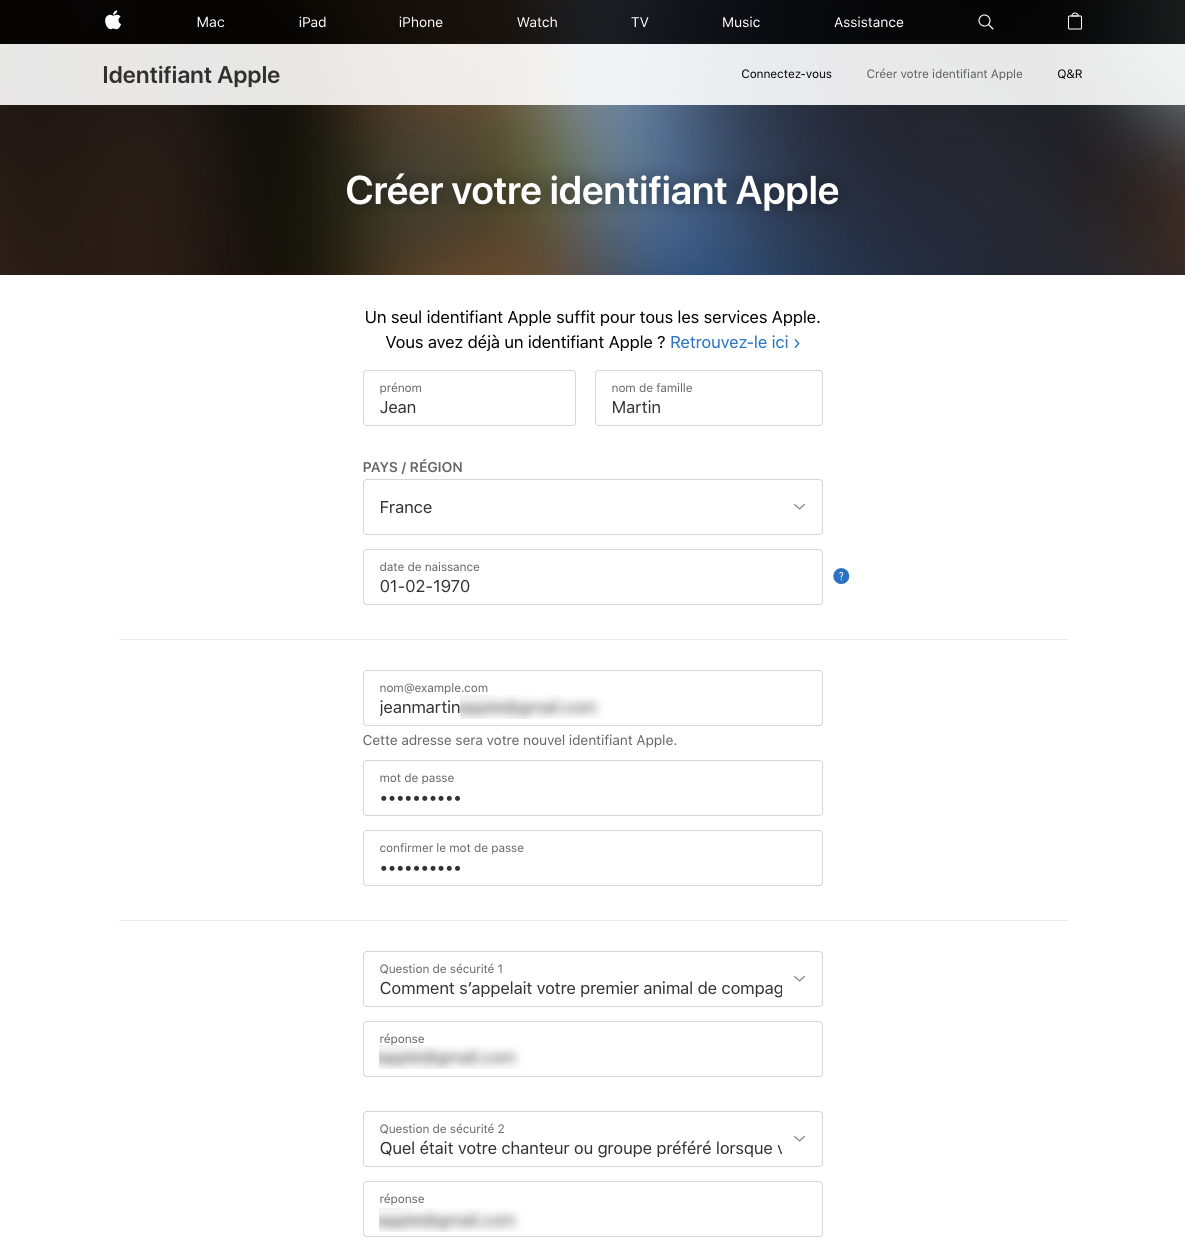Open the search magnifier icon
The image size is (1185, 1258).
985,22
